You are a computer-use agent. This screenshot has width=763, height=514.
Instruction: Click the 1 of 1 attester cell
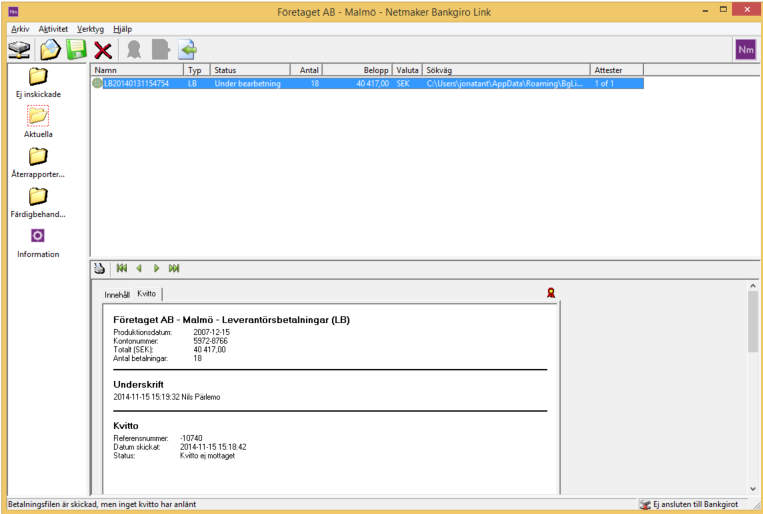pyautogui.click(x=604, y=83)
